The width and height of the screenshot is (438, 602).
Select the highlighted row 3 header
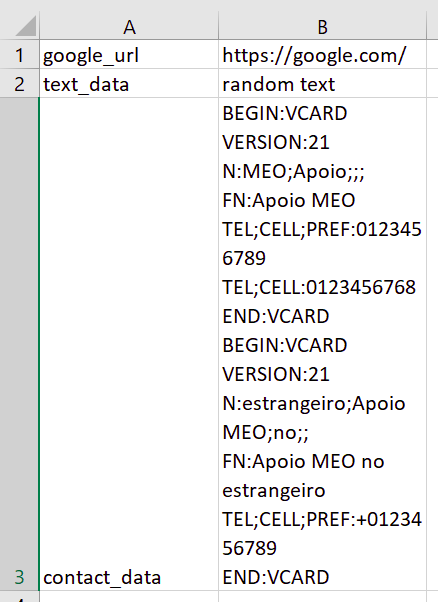point(19,344)
